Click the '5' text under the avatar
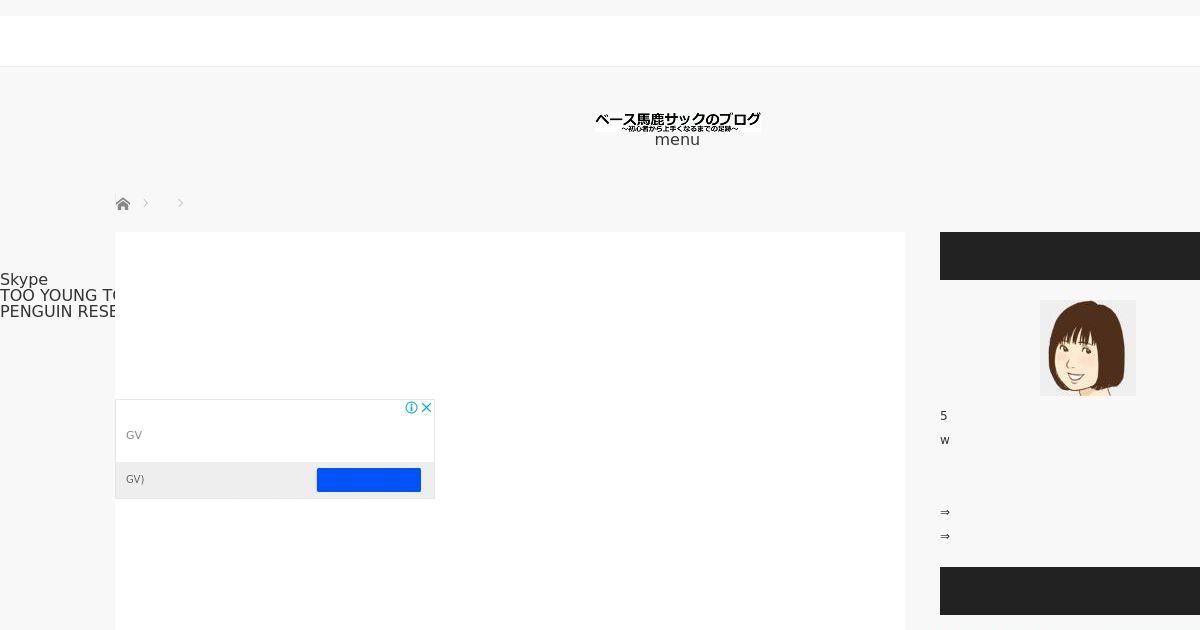 [x=944, y=416]
